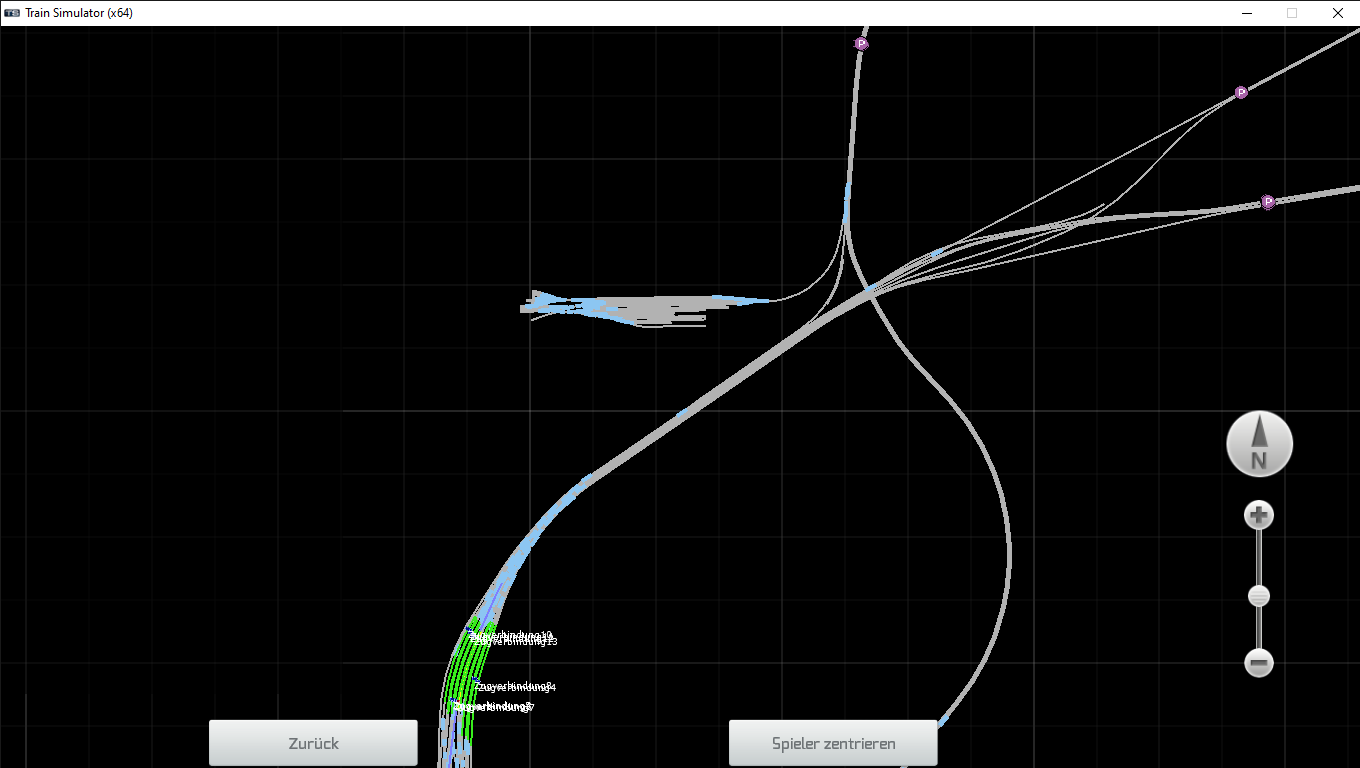Click the compass North indicator
Viewport: 1360px width, 768px height.
(1259, 444)
